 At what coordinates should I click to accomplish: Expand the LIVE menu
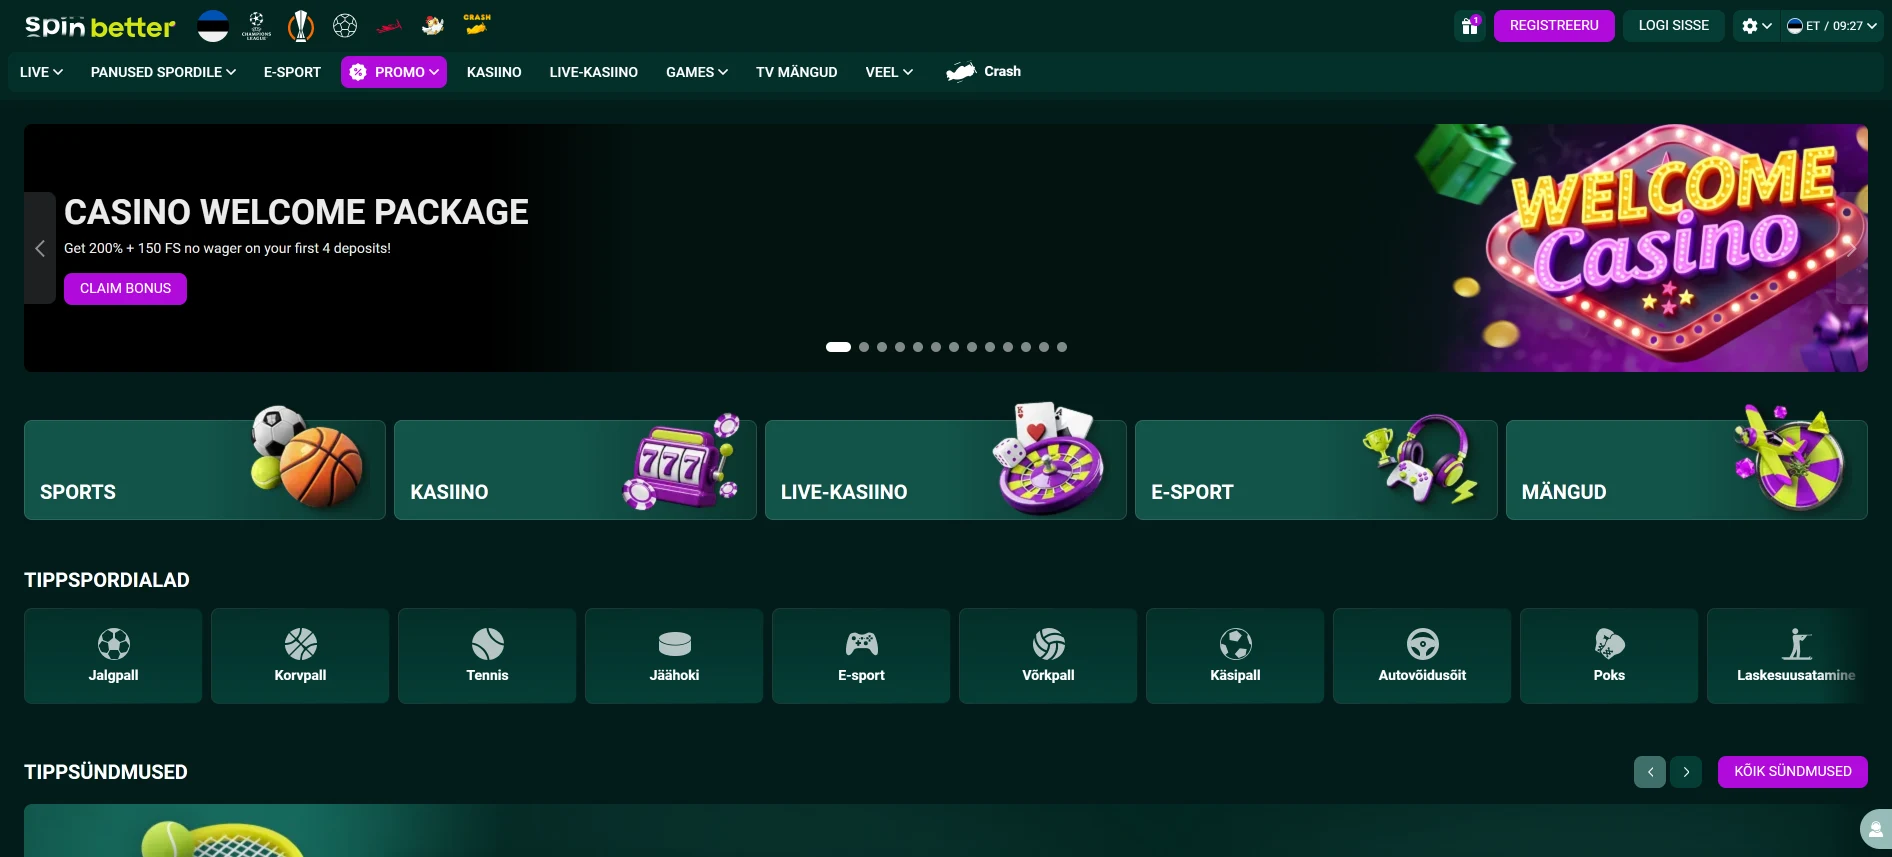pyautogui.click(x=41, y=72)
